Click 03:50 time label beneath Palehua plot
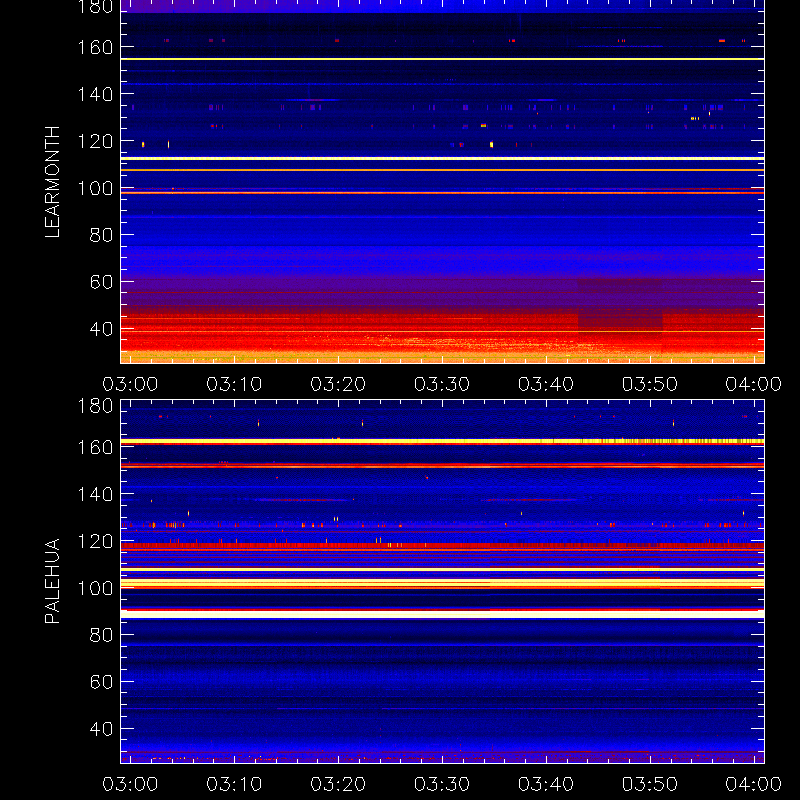800x800 pixels. [x=650, y=784]
